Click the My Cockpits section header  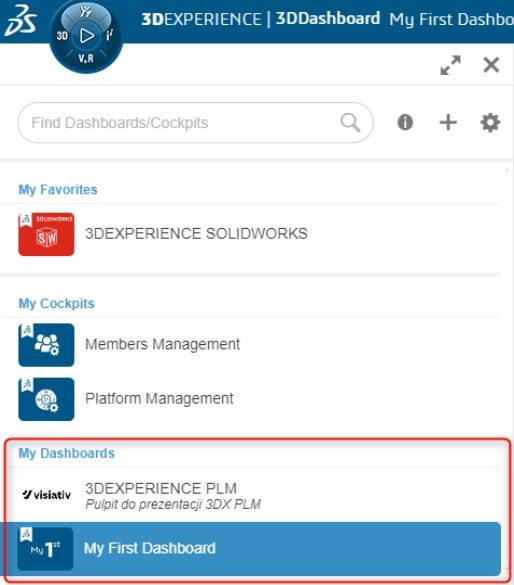[56, 304]
